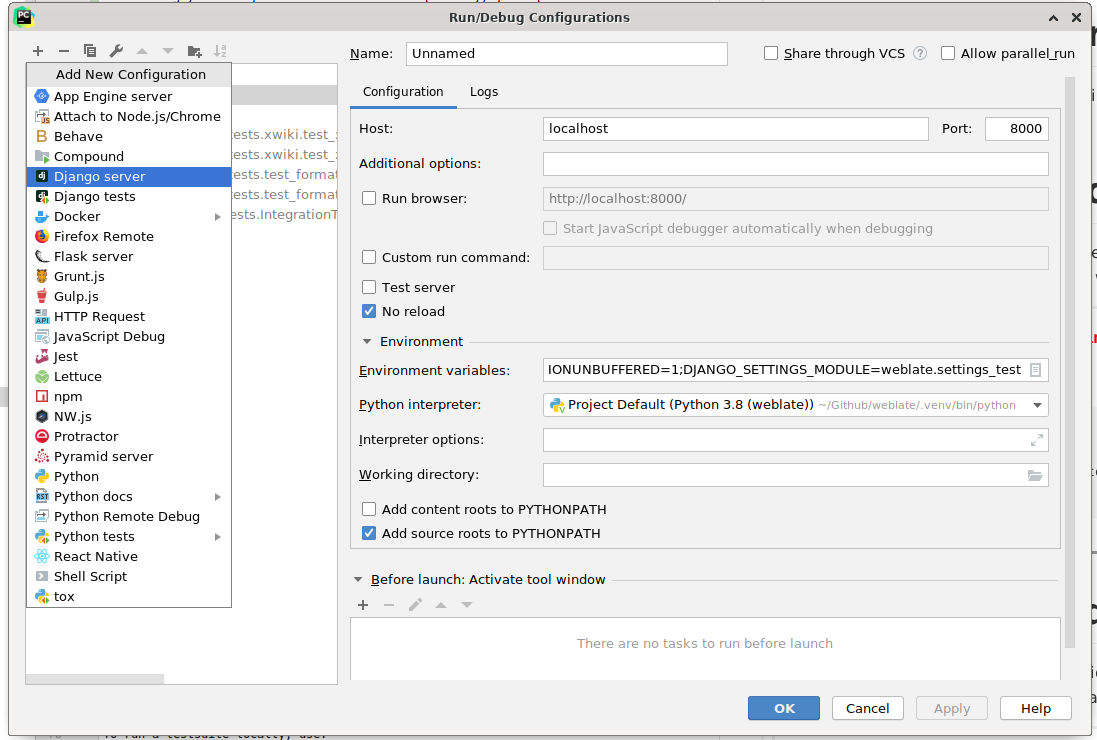1097x740 pixels.
Task: Click the OK button
Action: pyautogui.click(x=783, y=707)
